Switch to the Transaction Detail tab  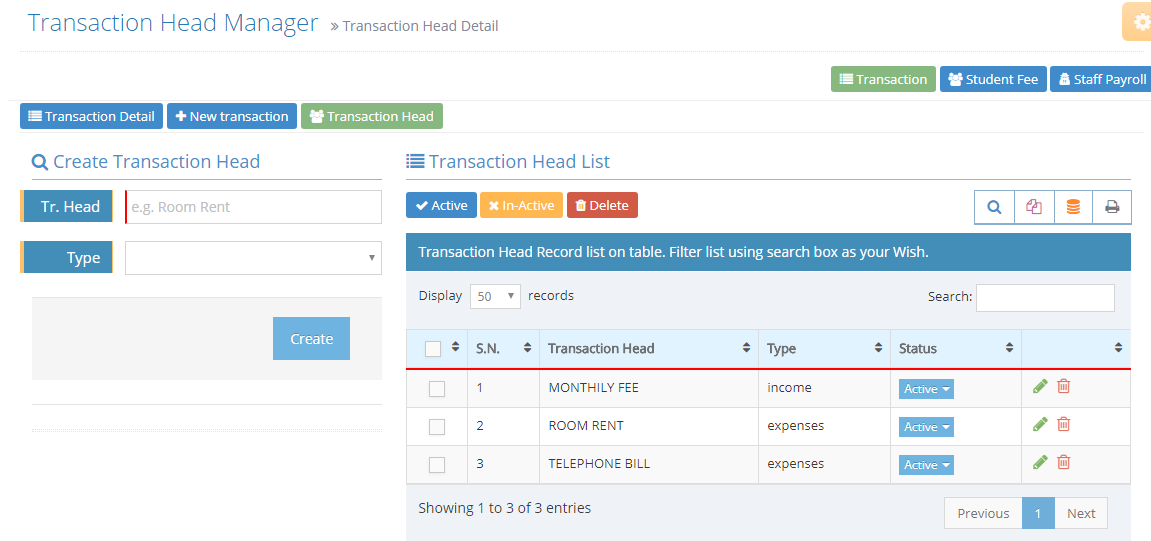[x=91, y=116]
